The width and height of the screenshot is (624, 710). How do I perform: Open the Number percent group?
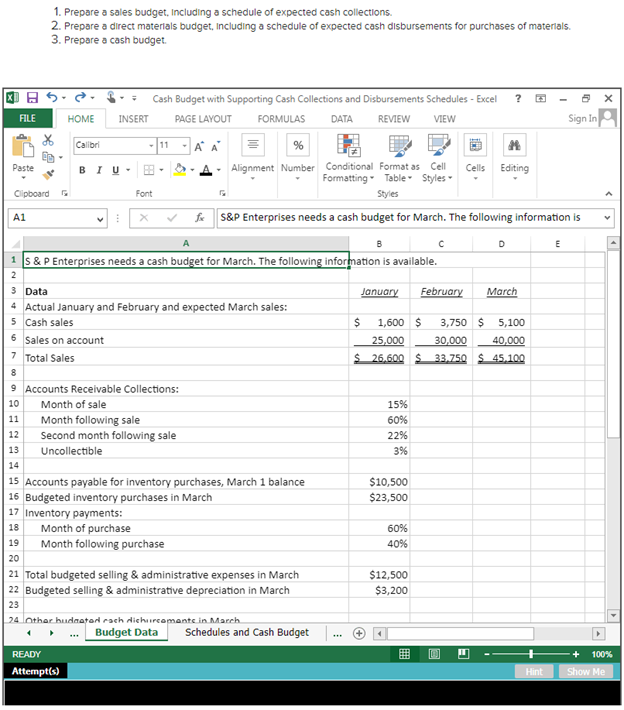(298, 157)
